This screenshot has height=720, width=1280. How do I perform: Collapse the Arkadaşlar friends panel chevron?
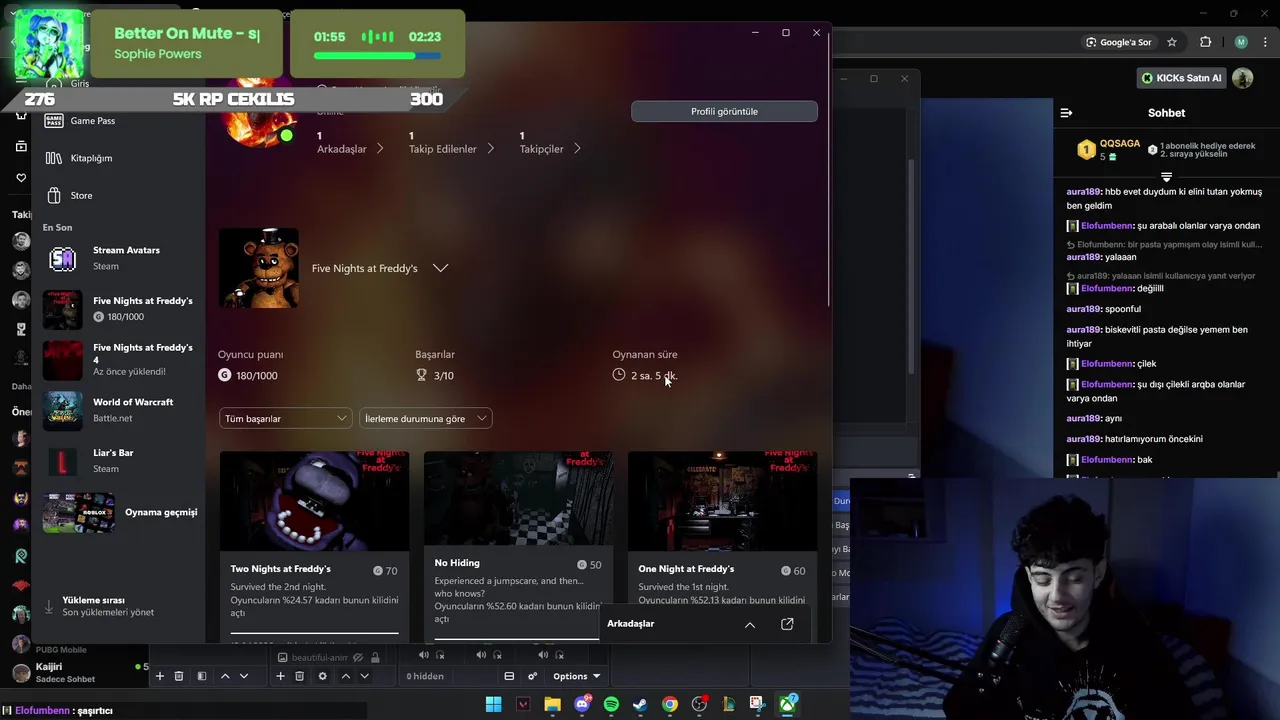750,624
